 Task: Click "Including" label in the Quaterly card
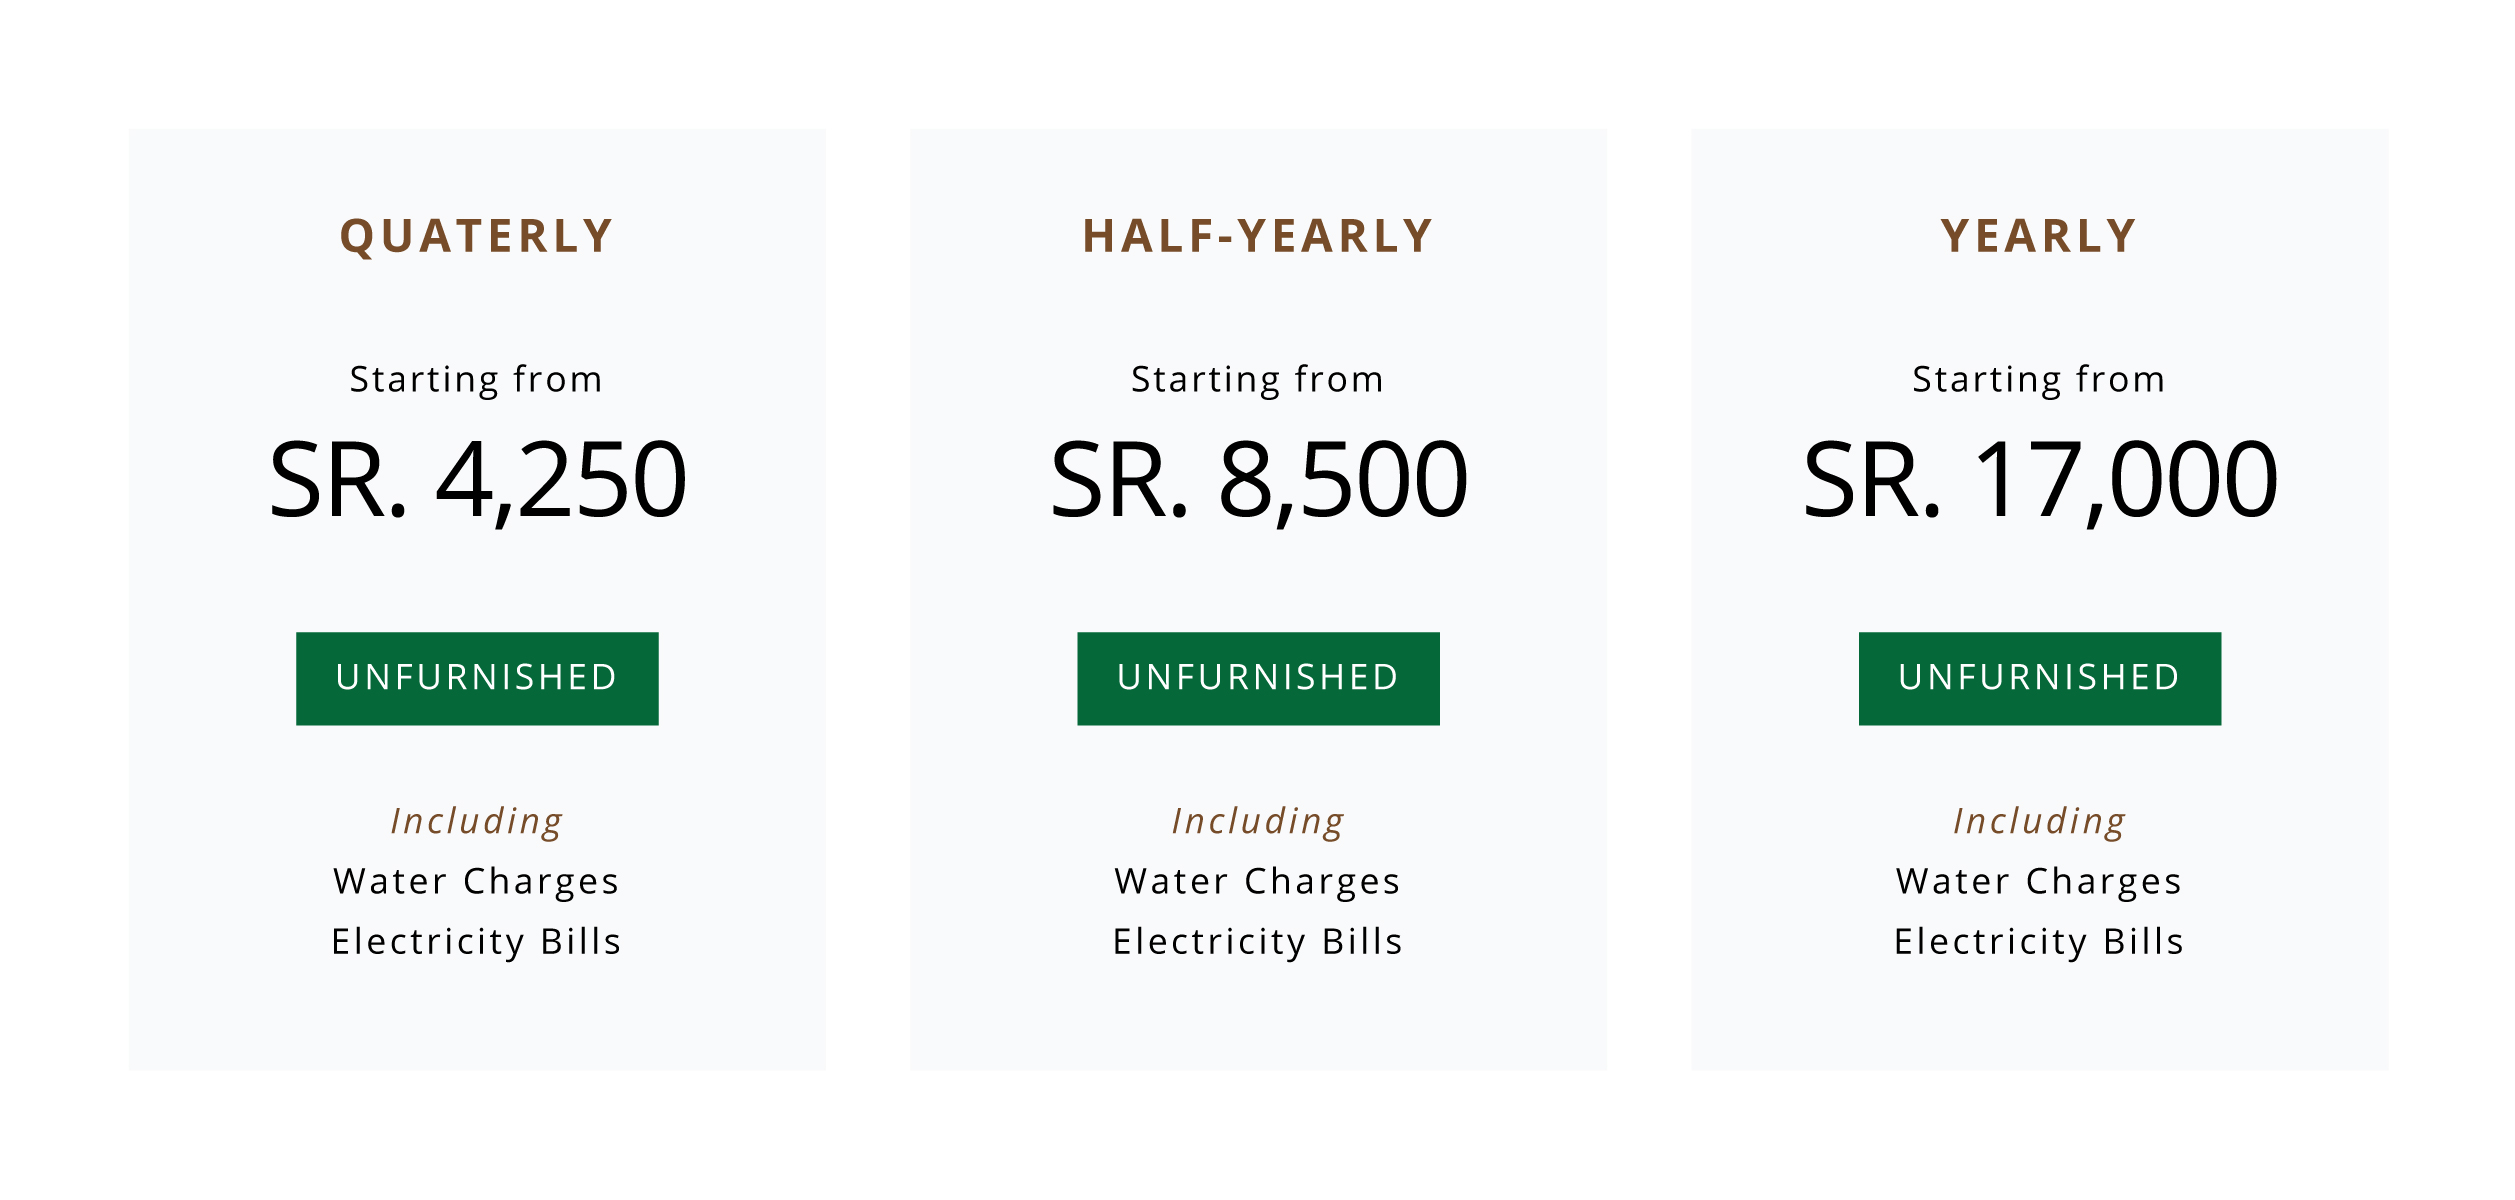[x=477, y=821]
